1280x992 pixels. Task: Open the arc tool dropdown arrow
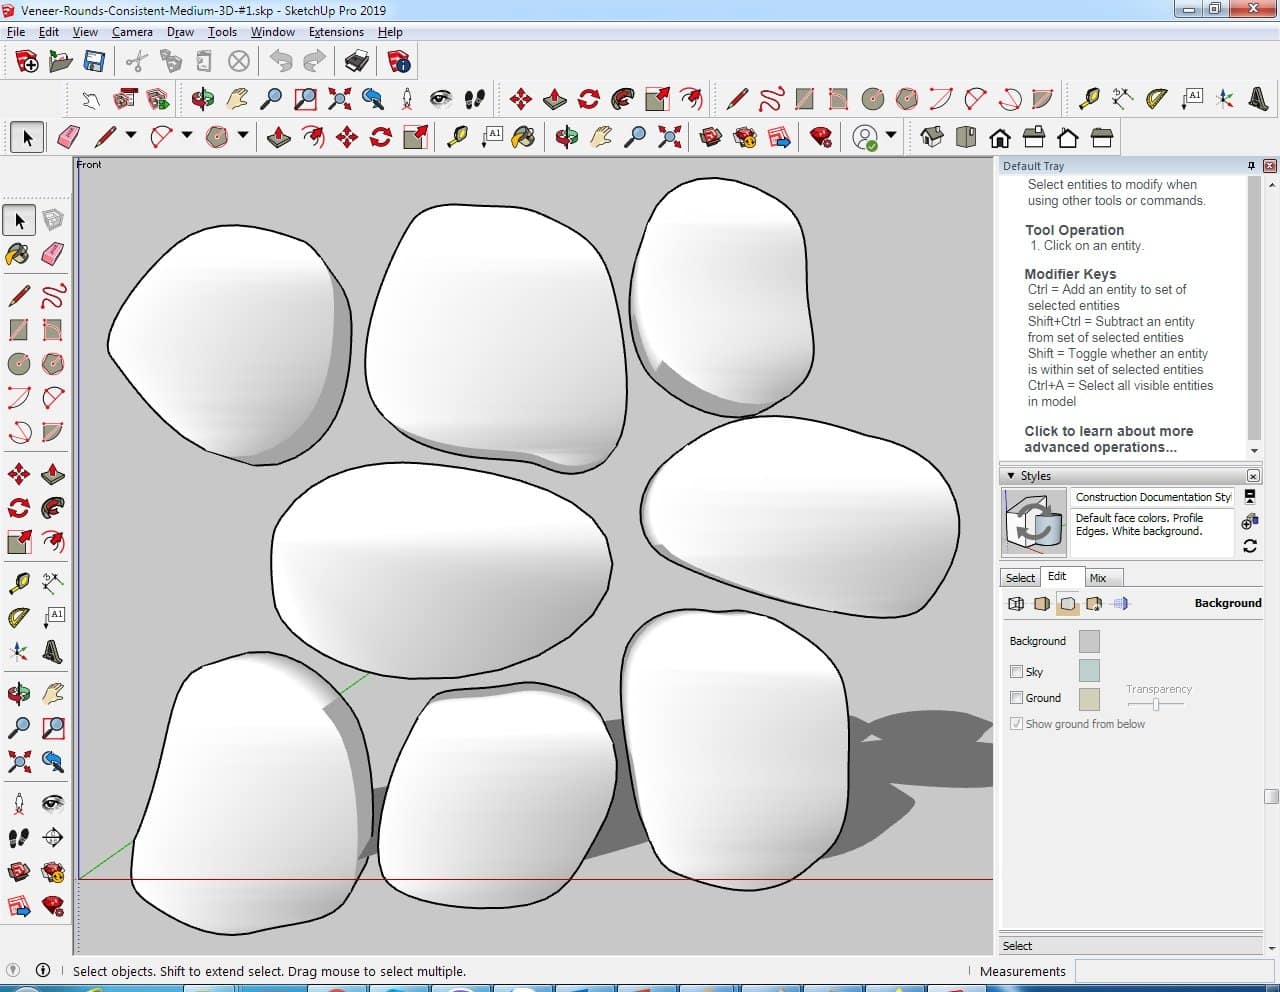[x=186, y=136]
